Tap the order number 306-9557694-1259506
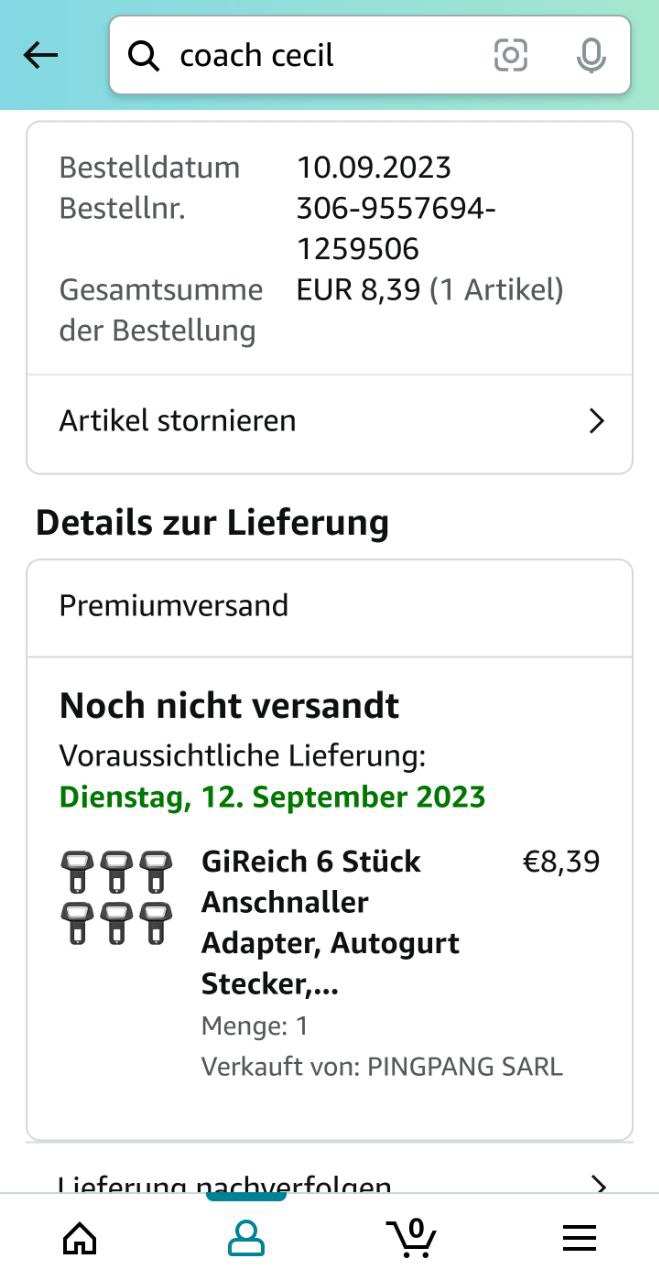659x1280 pixels. point(396,228)
